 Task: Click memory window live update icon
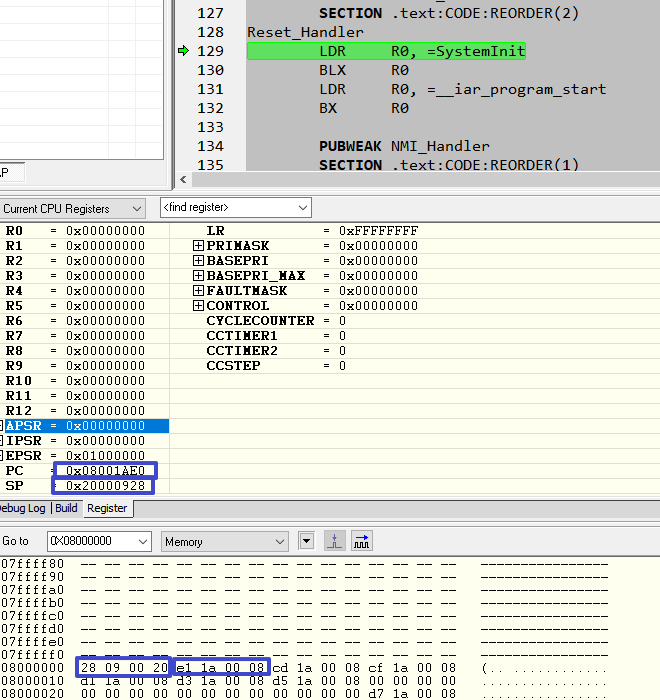pyautogui.click(x=362, y=541)
